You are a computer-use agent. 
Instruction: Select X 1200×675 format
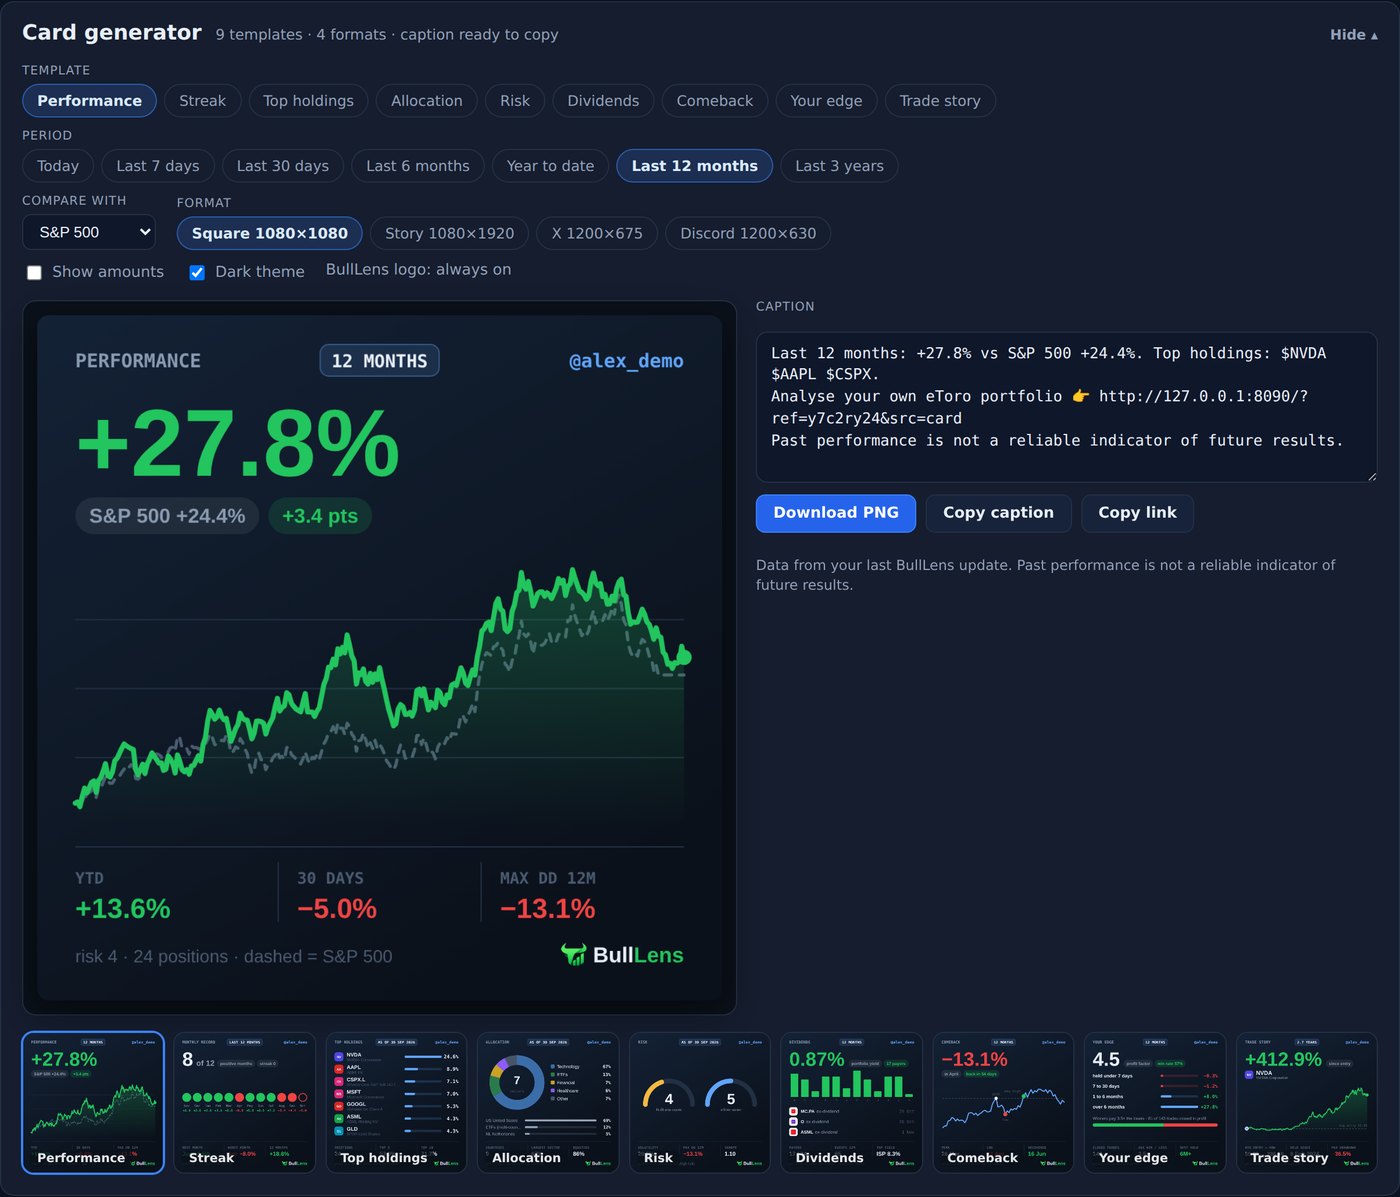(597, 233)
